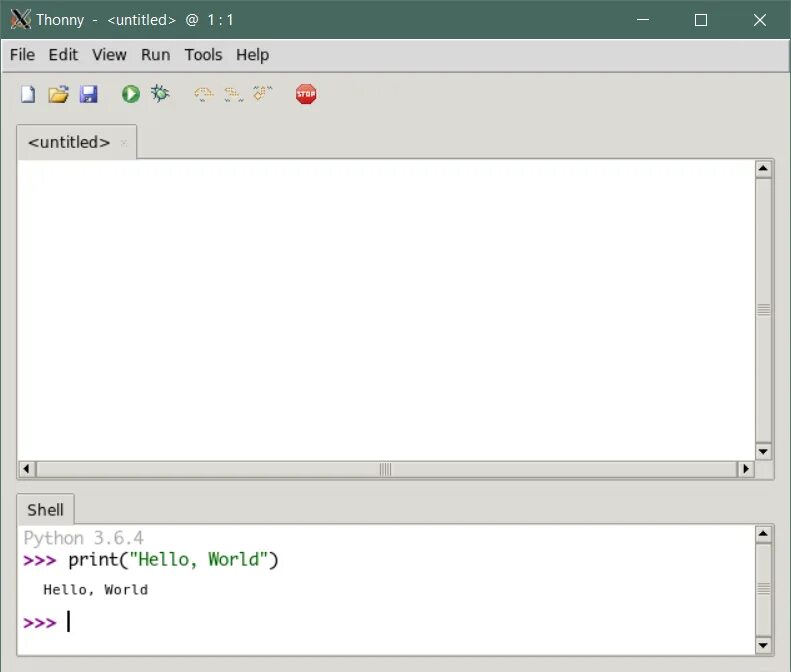Image resolution: width=791 pixels, height=672 pixels.
Task: Click the editor horizontal scrollbar thumb
Action: (x=386, y=469)
